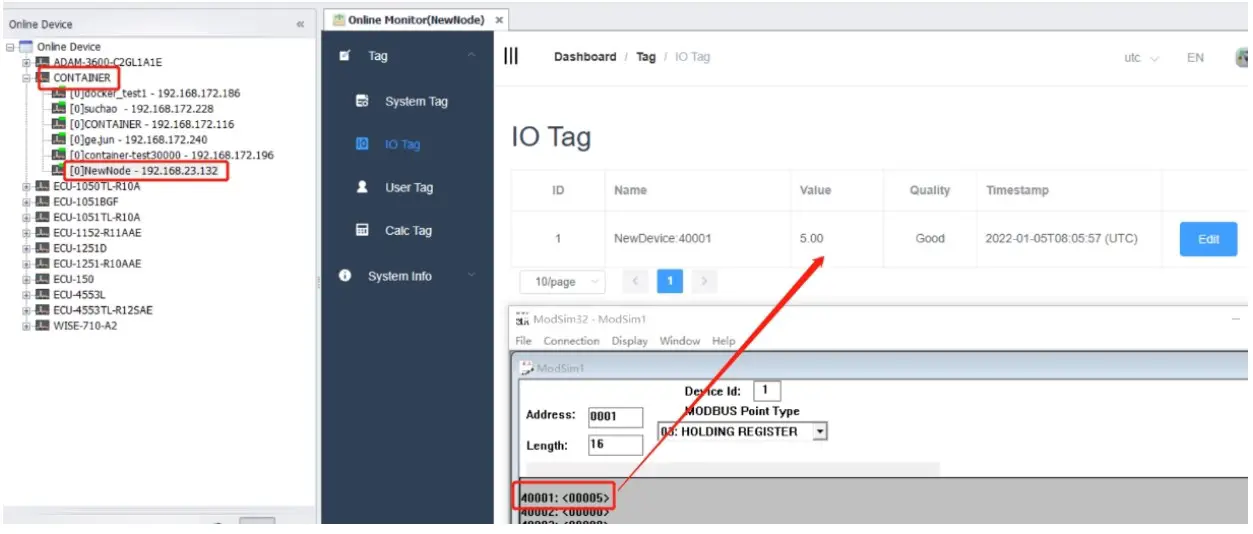The width and height of the screenshot is (1253, 534).
Task: Open Display menu in ModSim32
Action: [630, 341]
